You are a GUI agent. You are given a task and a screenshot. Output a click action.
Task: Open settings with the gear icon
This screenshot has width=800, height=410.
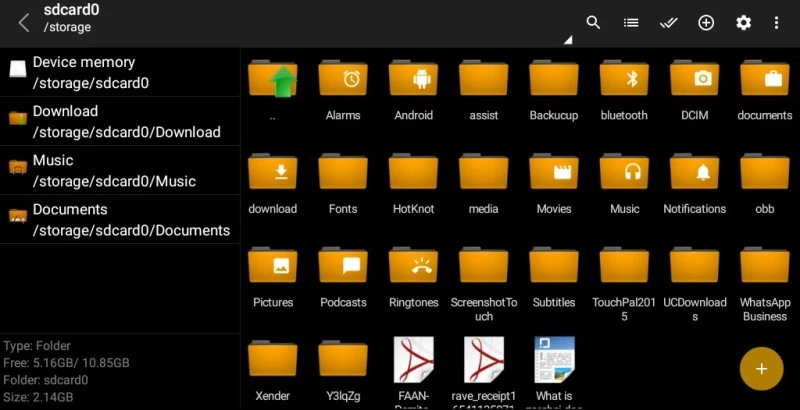[x=743, y=22]
